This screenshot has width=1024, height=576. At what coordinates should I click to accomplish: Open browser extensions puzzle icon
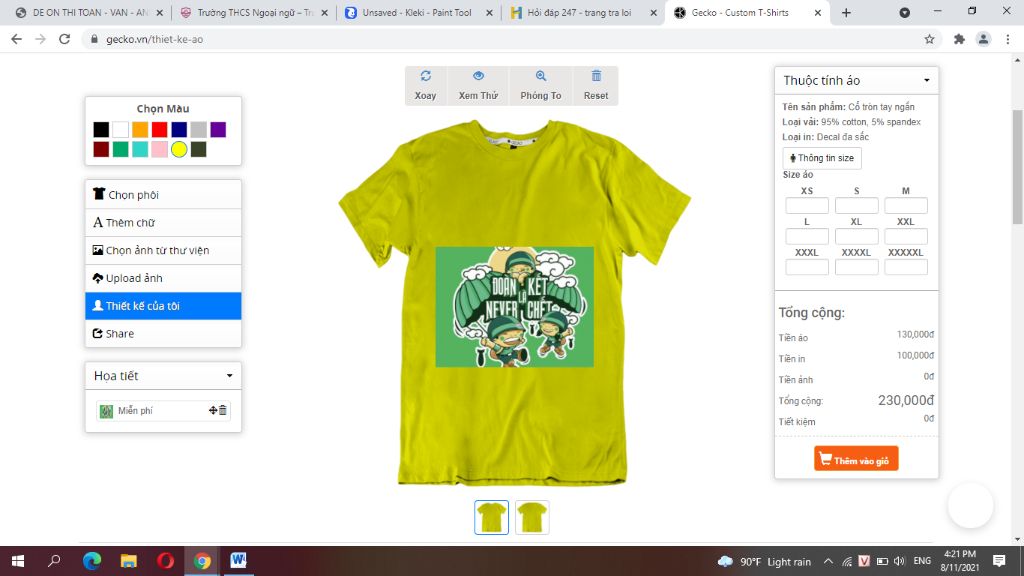[x=959, y=39]
